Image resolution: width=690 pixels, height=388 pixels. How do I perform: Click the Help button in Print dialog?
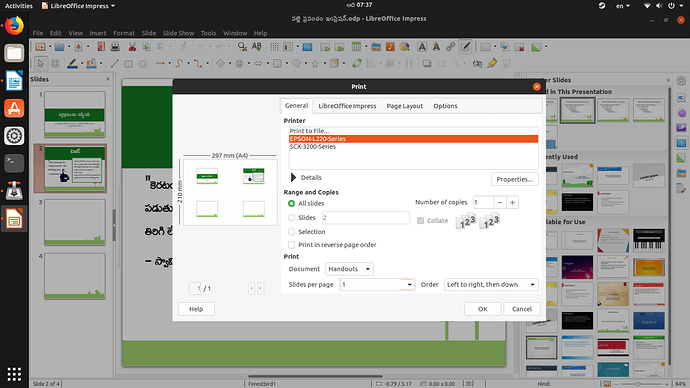pos(196,309)
